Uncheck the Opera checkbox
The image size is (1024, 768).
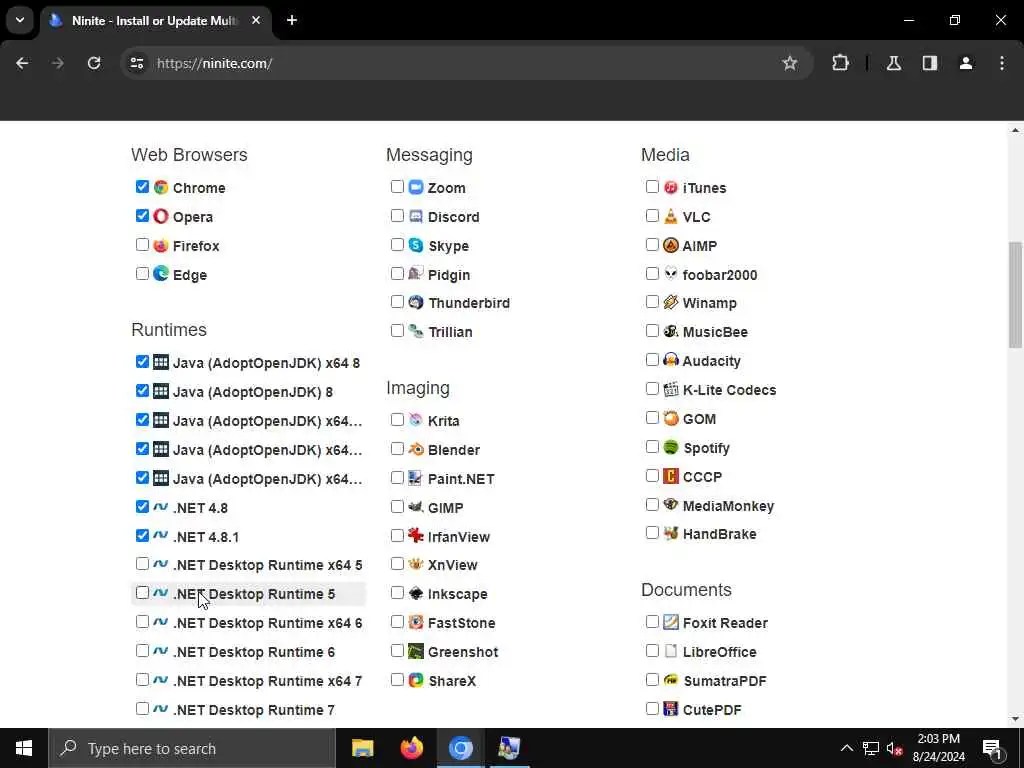click(x=142, y=216)
